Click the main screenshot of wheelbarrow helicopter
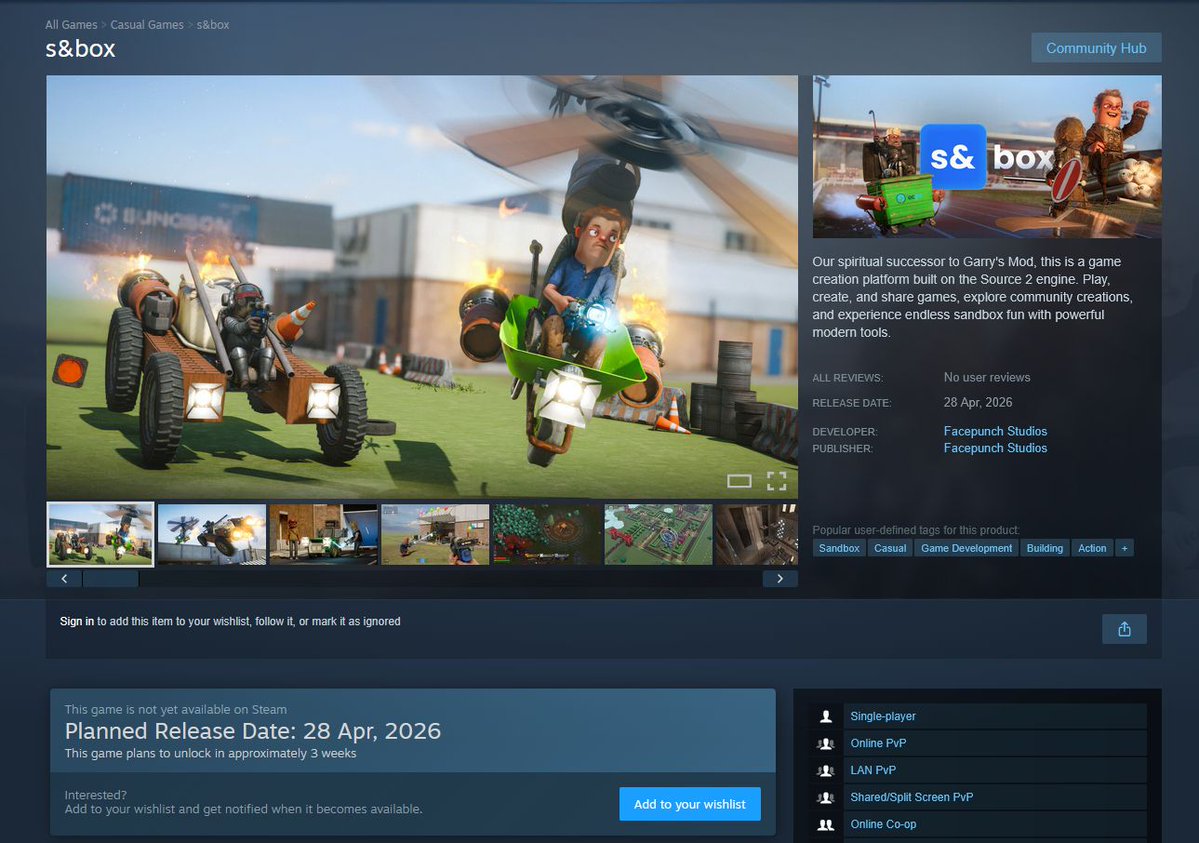Screen dimensions: 1199x843 422,287
